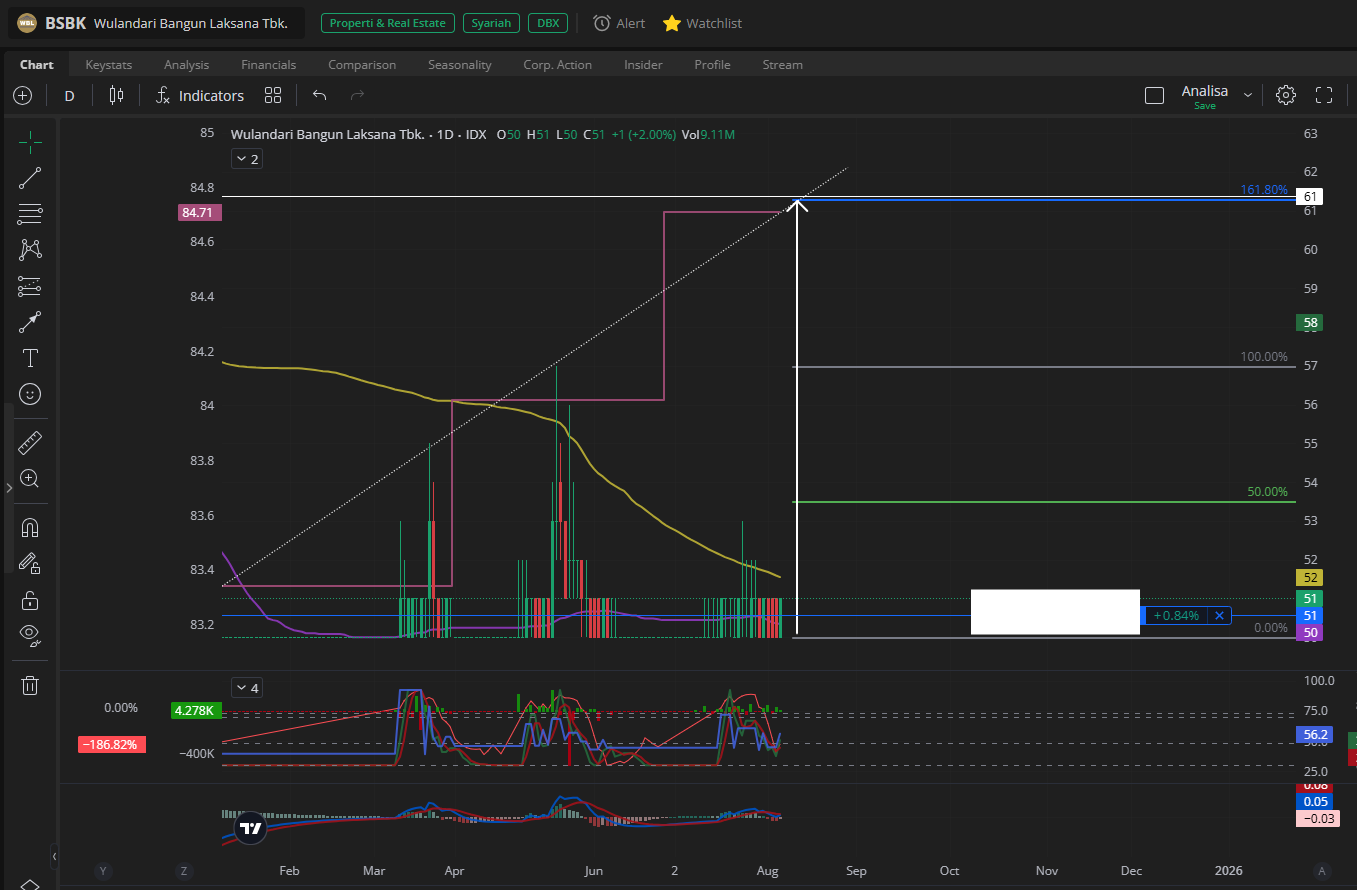This screenshot has width=1357, height=890.
Task: Click the Analisa Save layout name
Action: [x=1205, y=96]
